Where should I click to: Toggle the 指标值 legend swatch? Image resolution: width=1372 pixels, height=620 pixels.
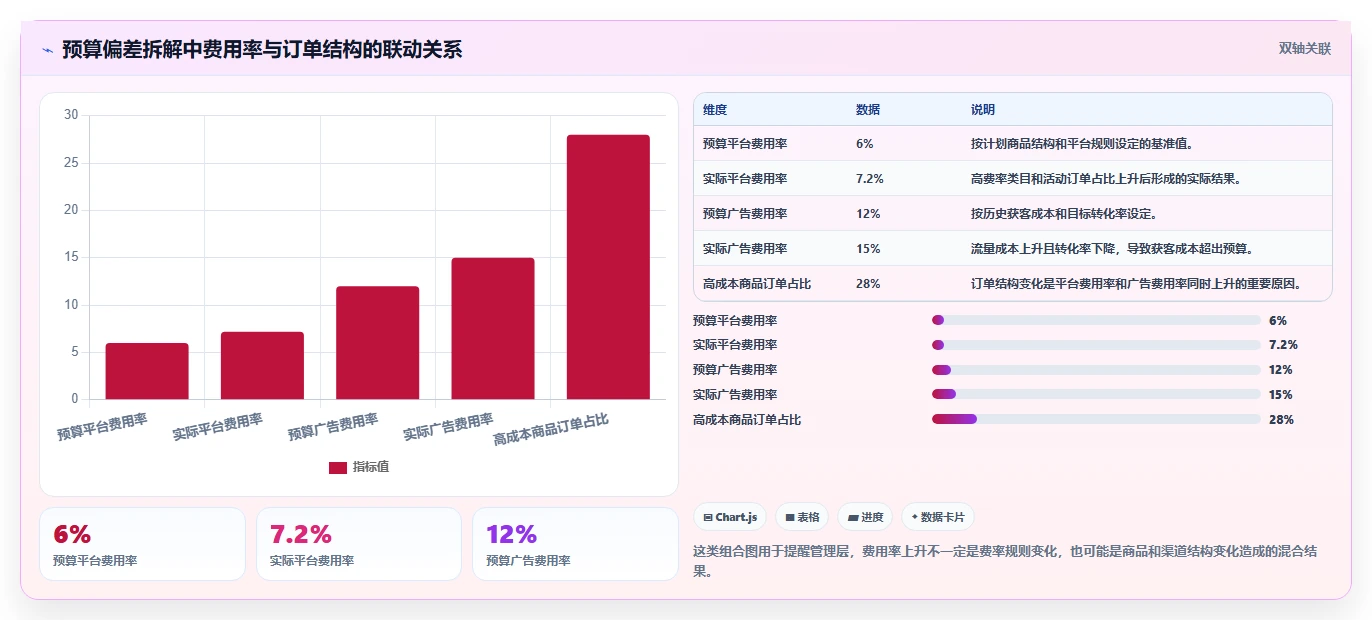tap(337, 467)
